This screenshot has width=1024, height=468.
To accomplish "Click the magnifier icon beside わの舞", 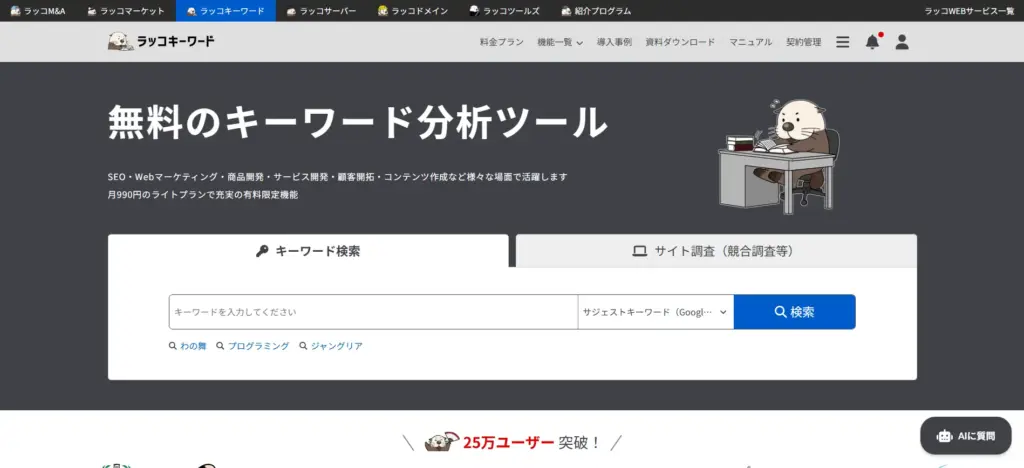I will pos(172,346).
